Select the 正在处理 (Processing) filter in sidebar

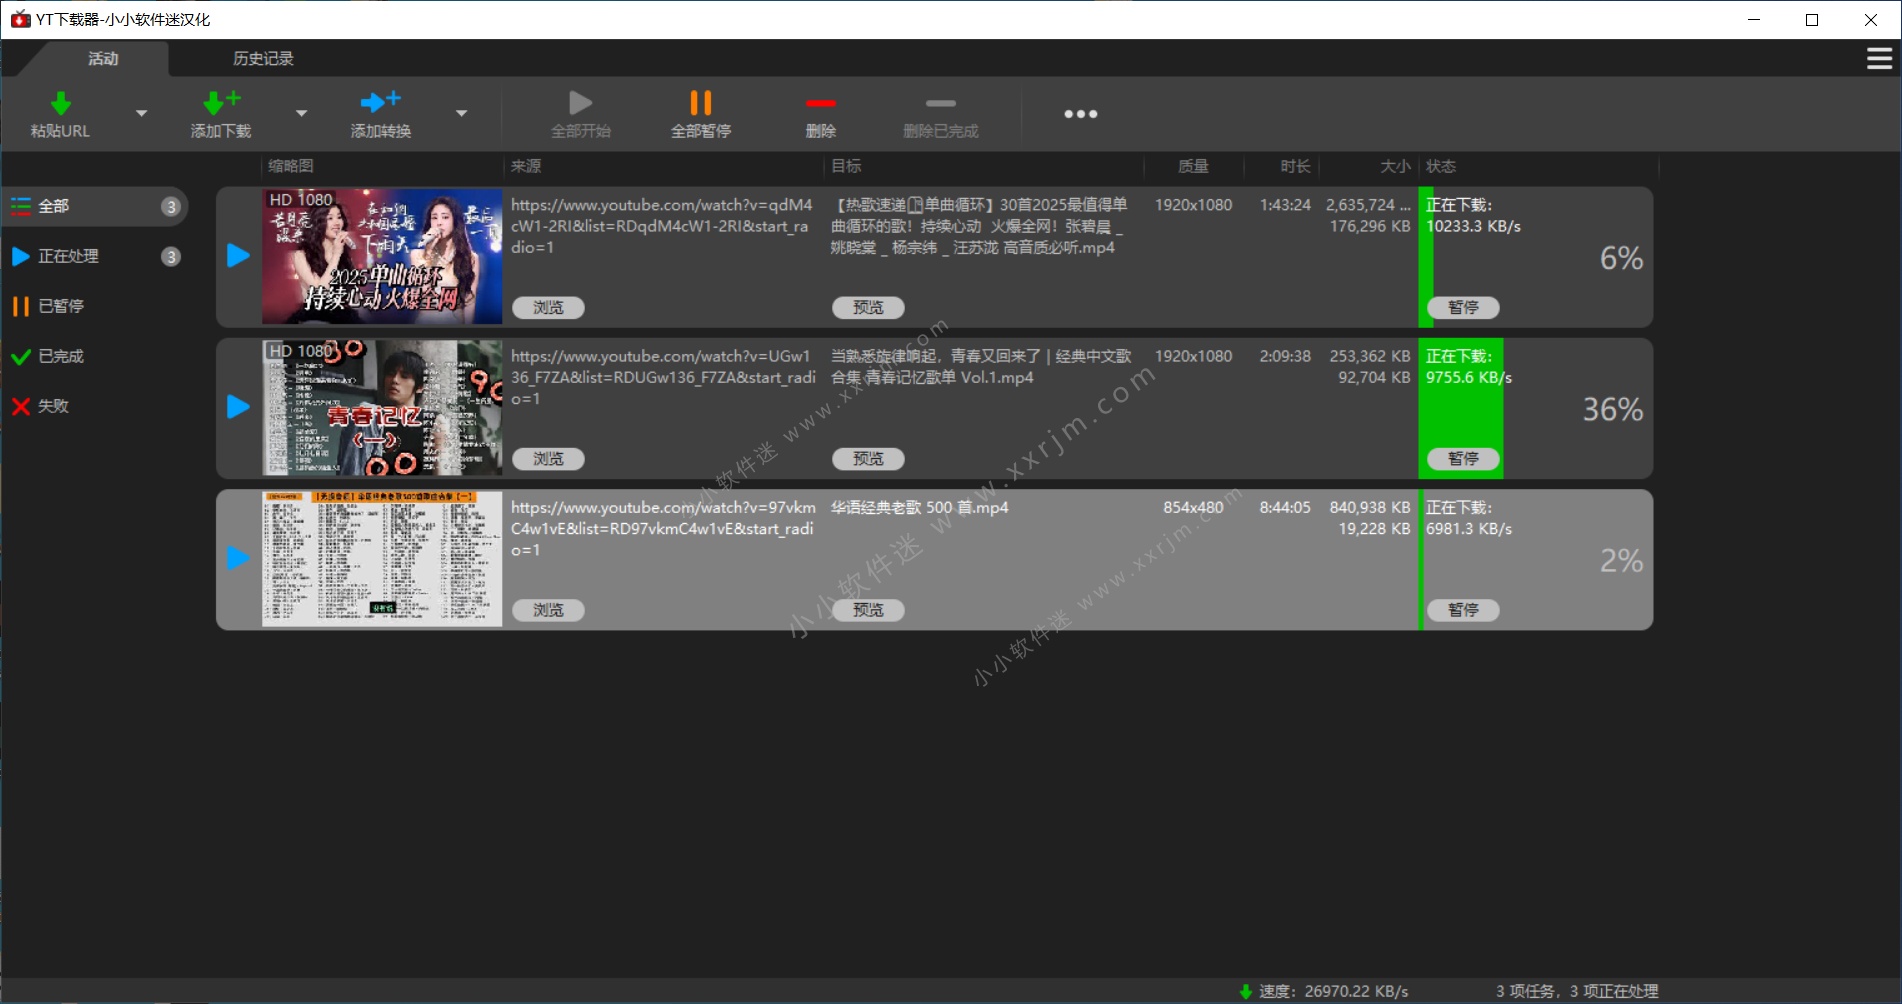pos(70,256)
